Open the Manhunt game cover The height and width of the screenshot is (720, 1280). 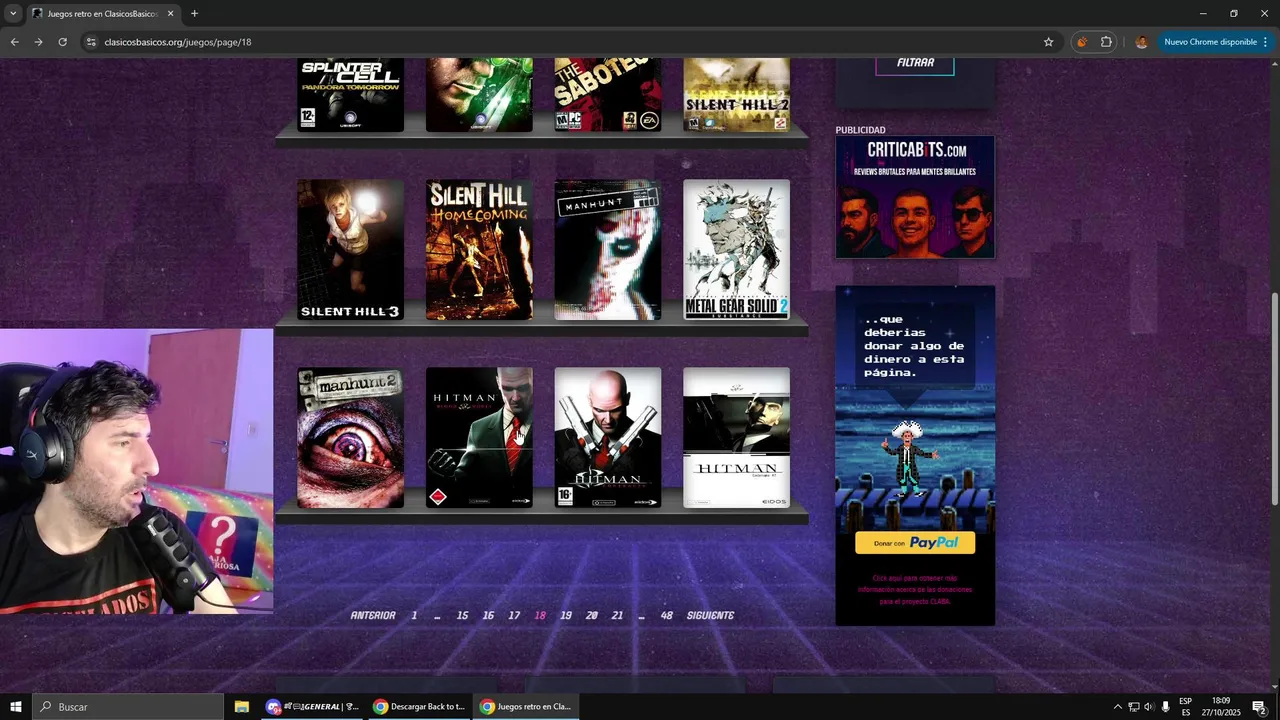click(608, 250)
